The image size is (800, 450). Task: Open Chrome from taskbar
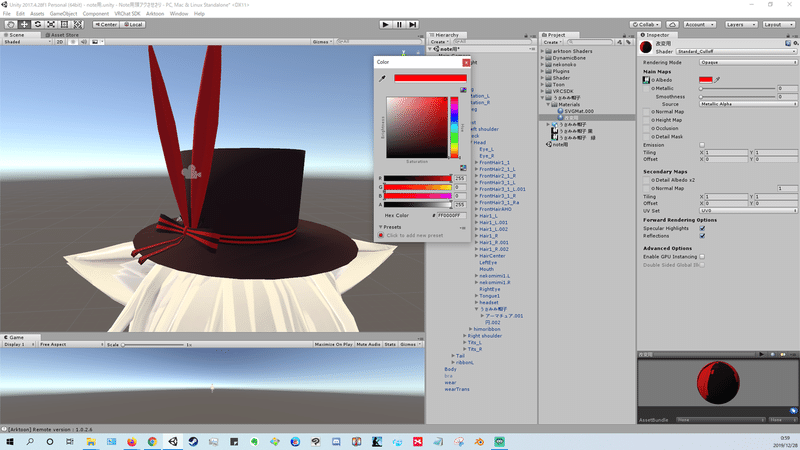point(153,441)
